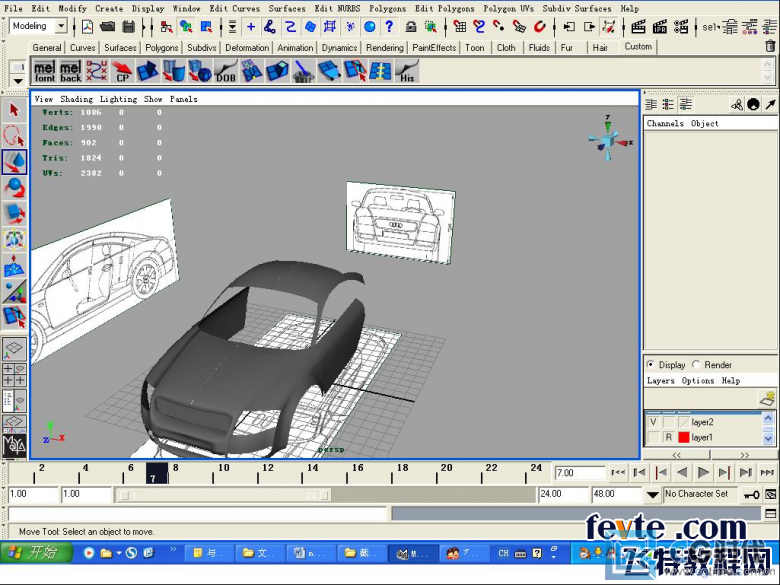Select the Display radio button
This screenshot has height=585, width=780.
point(650,365)
